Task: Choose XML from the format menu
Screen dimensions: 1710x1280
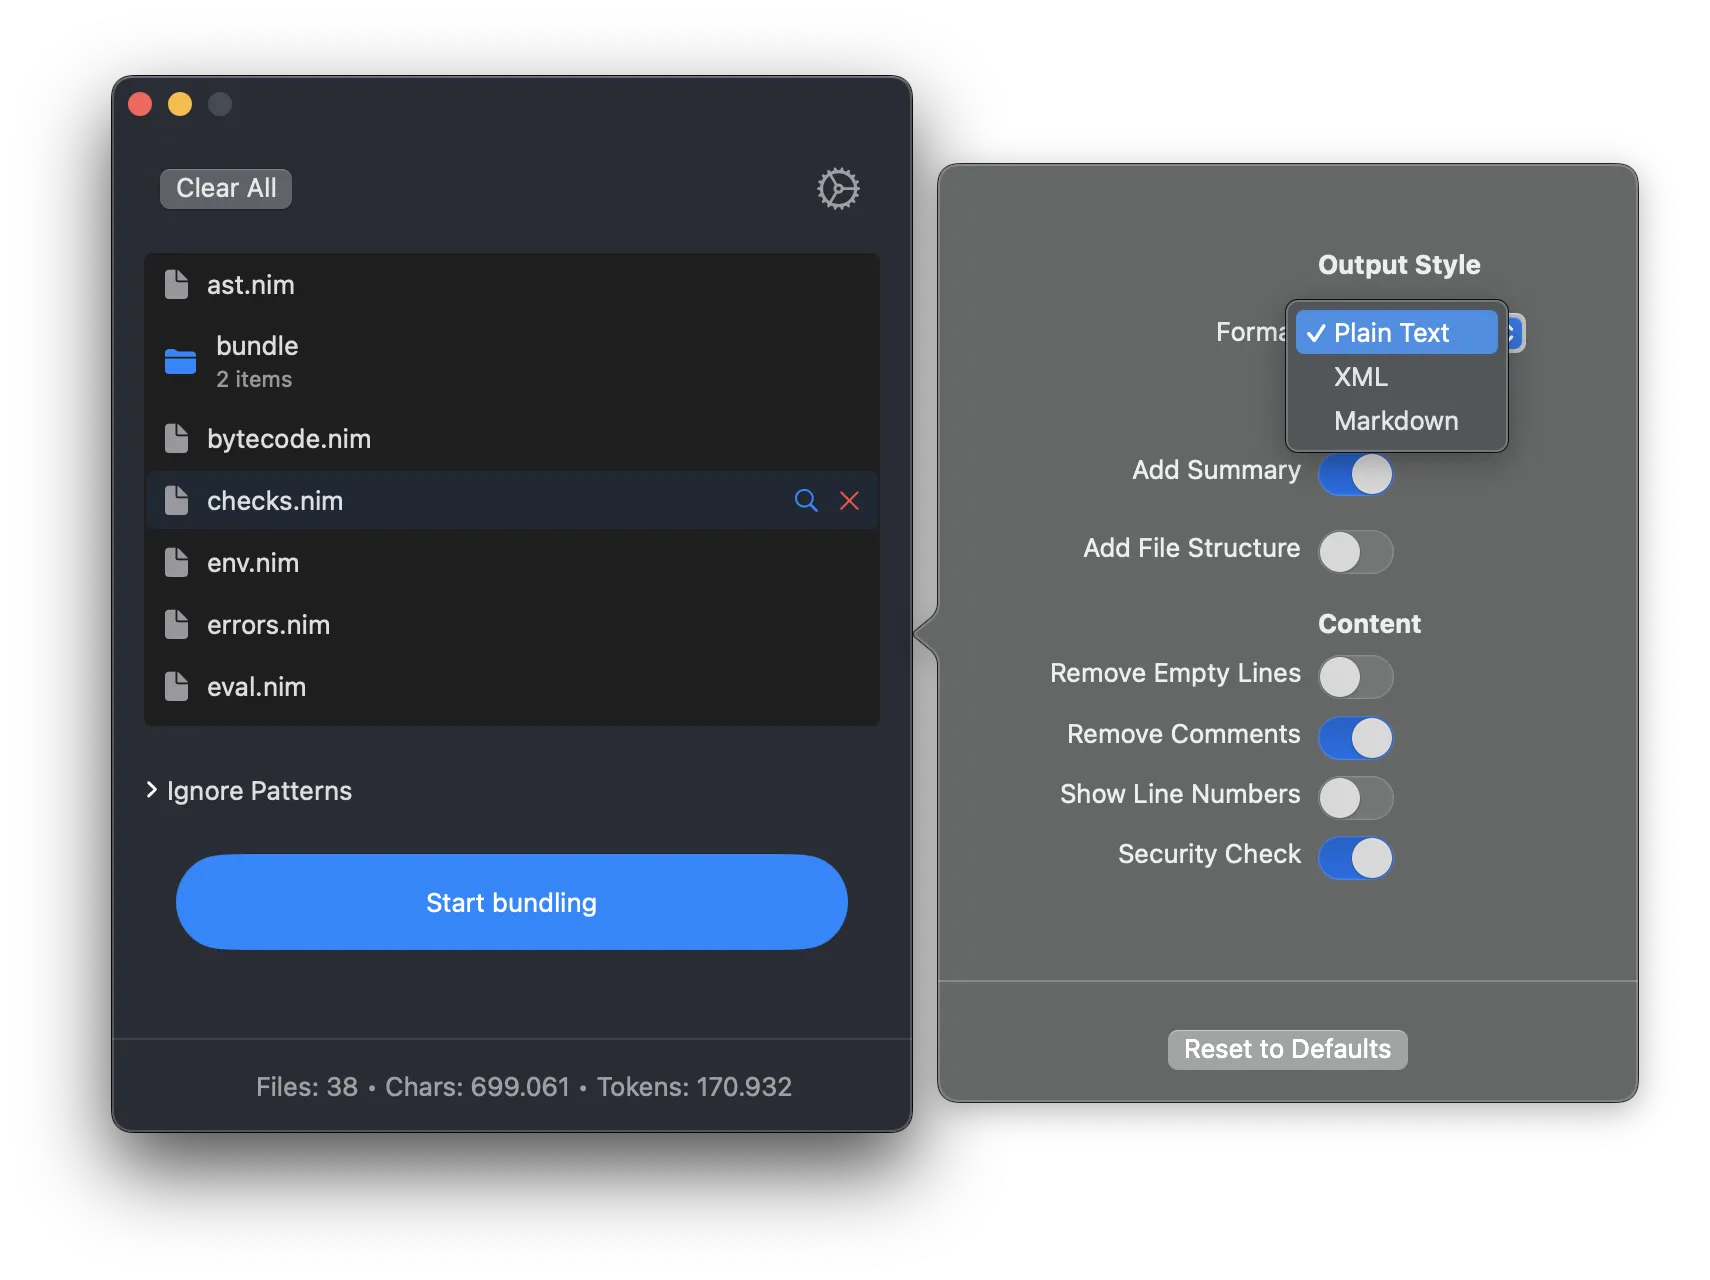Action: tap(1361, 377)
